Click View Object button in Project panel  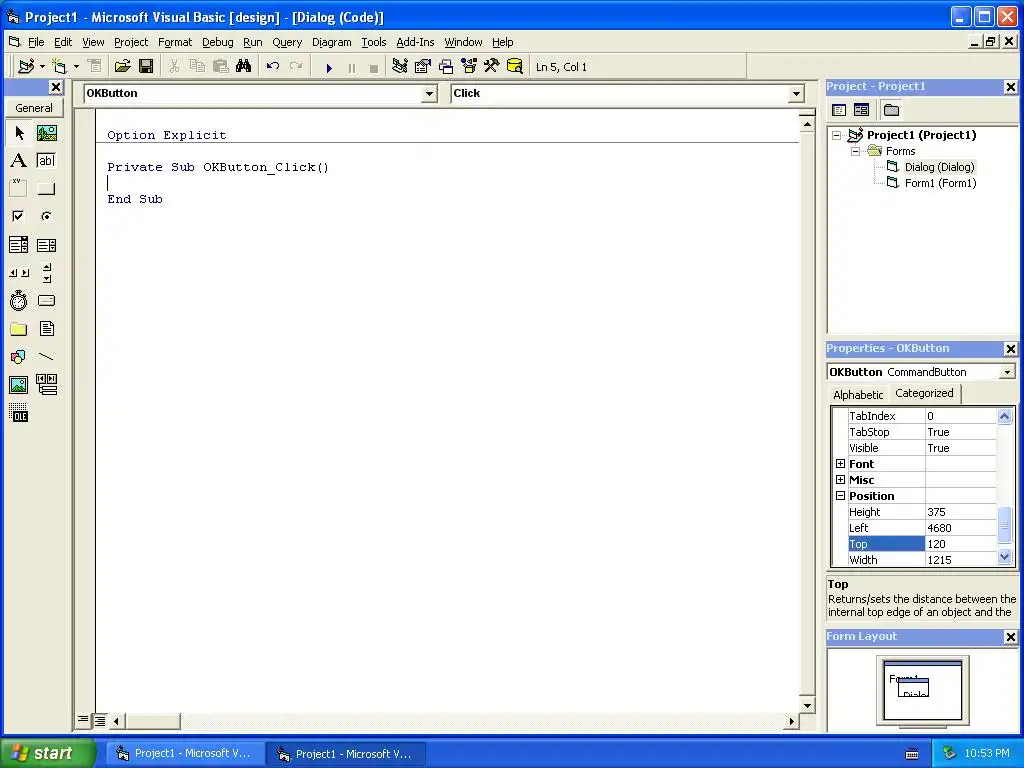pos(861,110)
